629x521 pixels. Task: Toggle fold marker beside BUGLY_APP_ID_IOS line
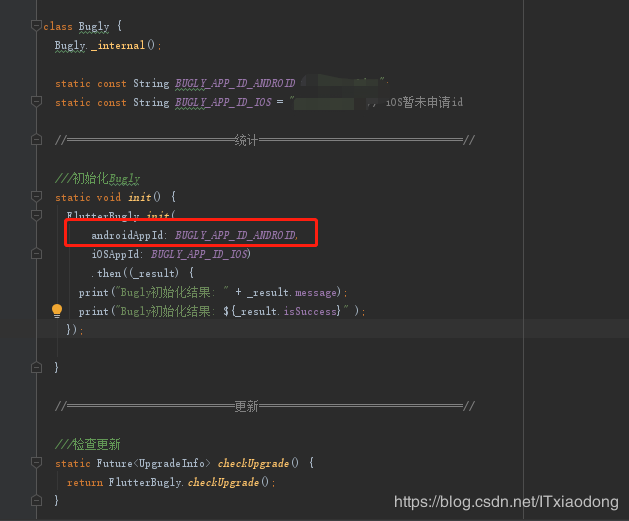(36, 102)
